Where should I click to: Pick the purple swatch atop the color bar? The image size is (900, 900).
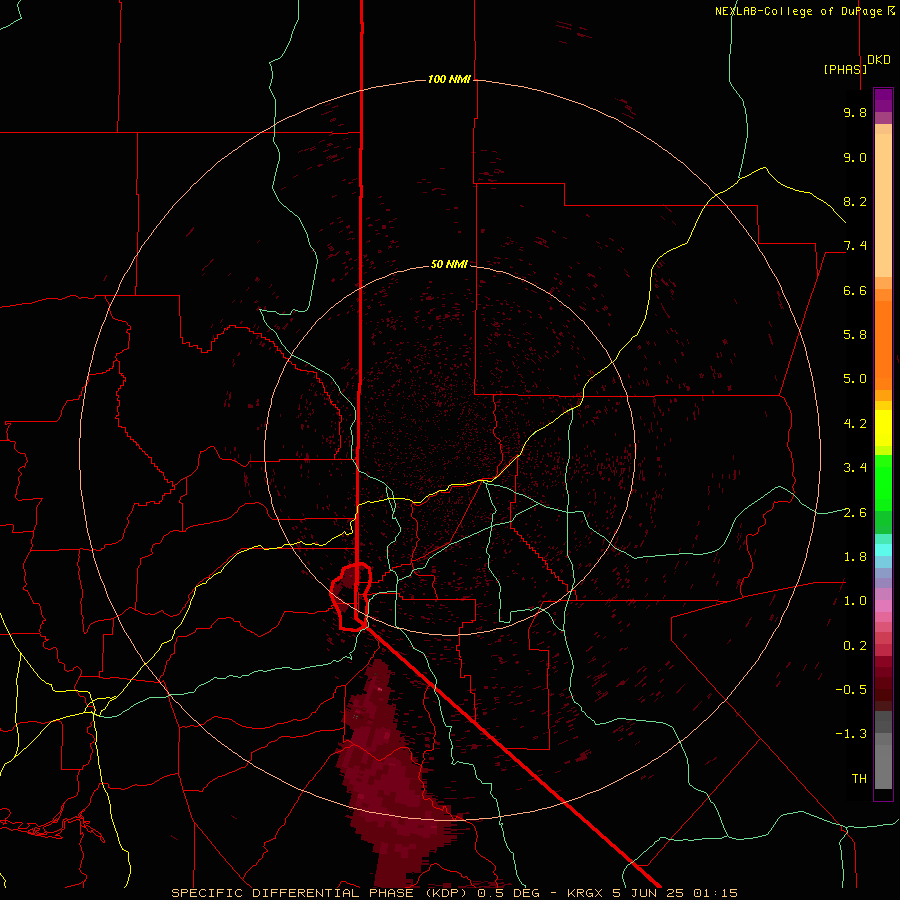click(x=883, y=100)
